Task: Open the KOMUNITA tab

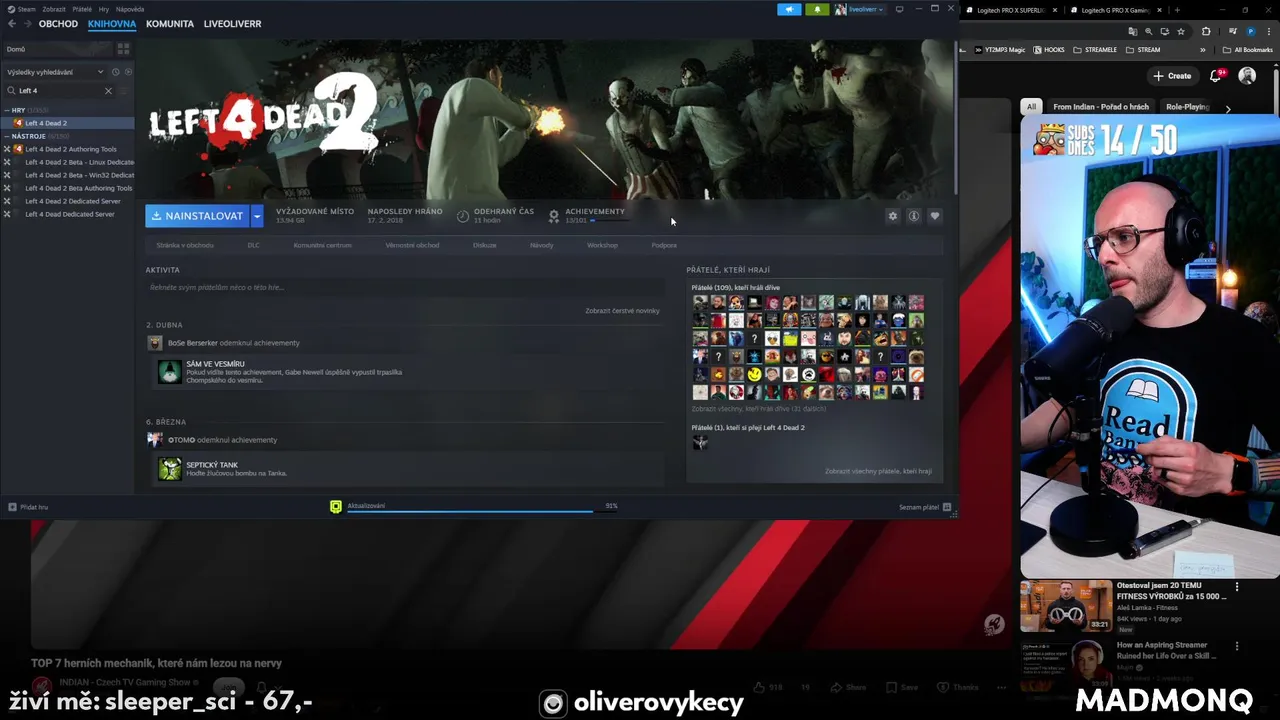Action: click(x=170, y=23)
